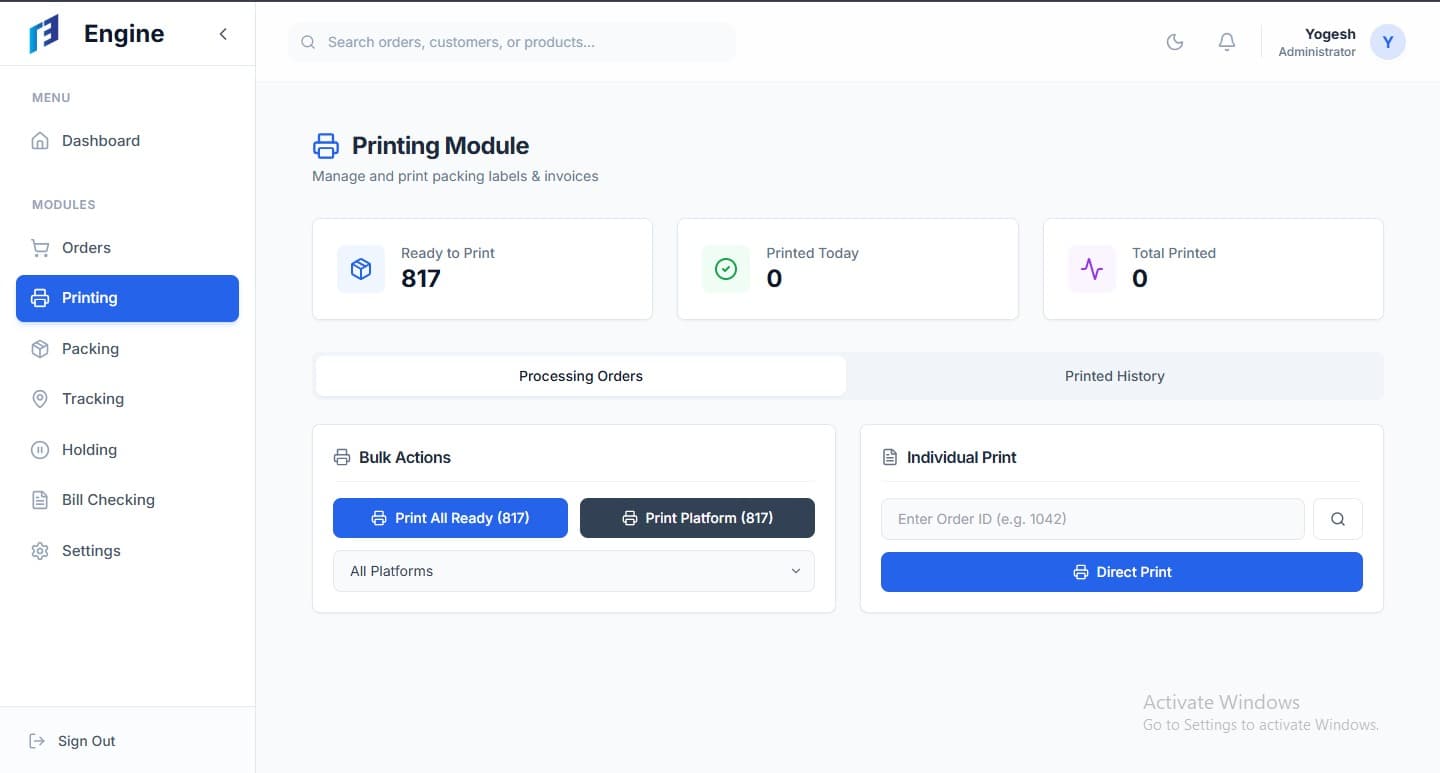Open notifications via the bell icon
1440x773 pixels.
coord(1226,42)
